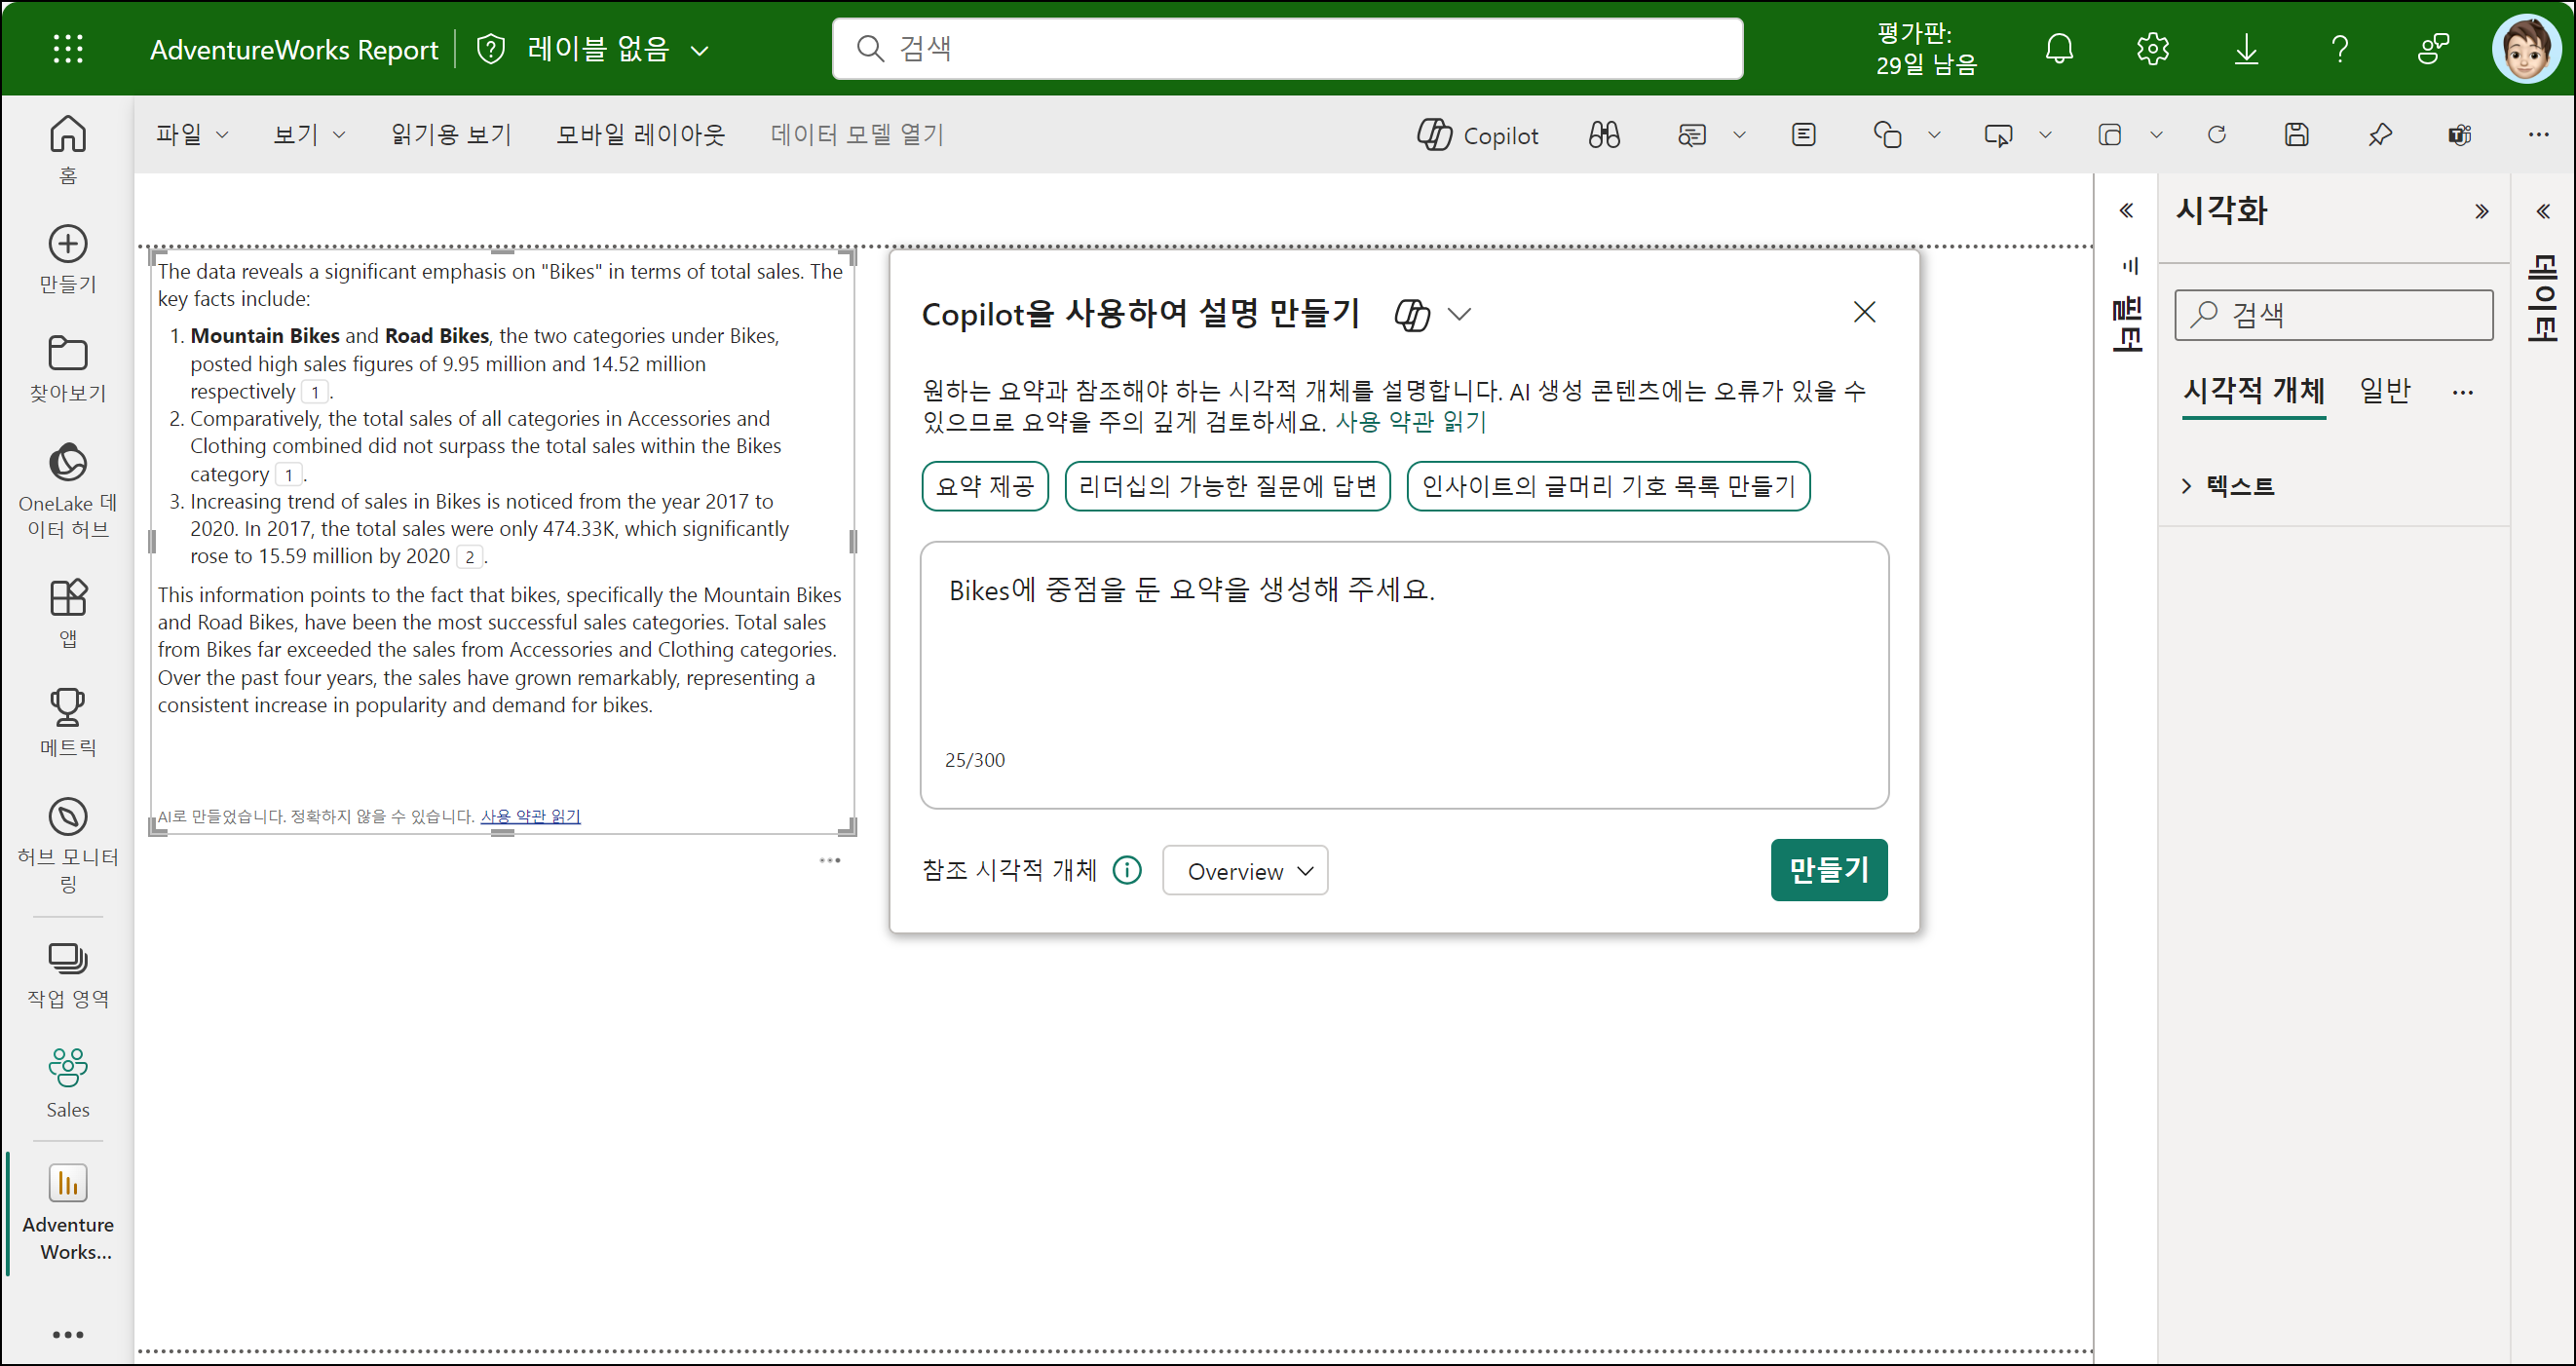
Task: Click the 만들기 create button
Action: pyautogui.click(x=1828, y=869)
